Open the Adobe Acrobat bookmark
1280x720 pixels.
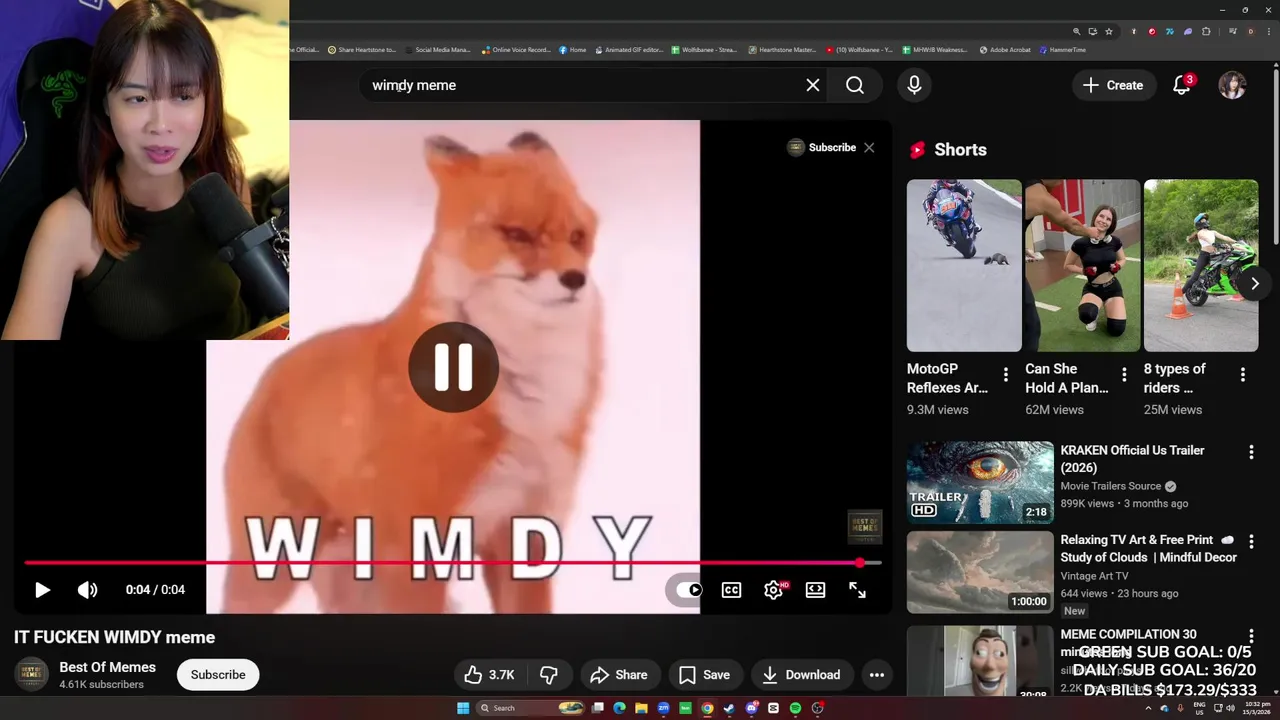point(1005,49)
